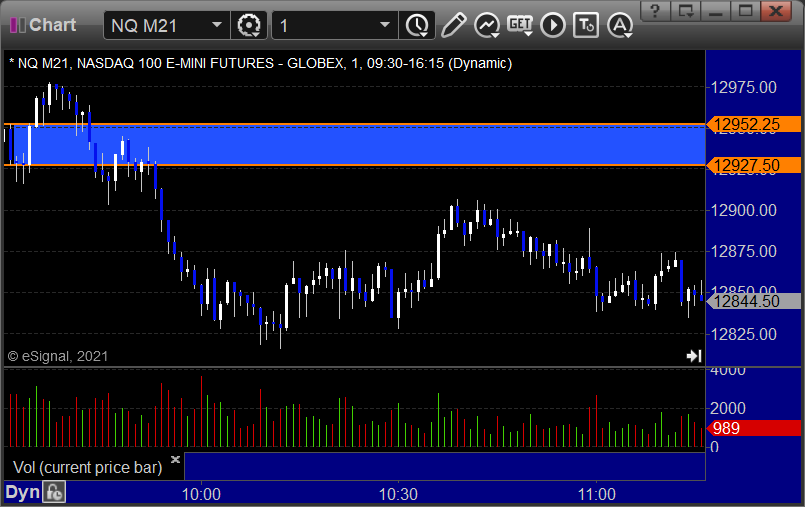Close the chart window

point(776,11)
